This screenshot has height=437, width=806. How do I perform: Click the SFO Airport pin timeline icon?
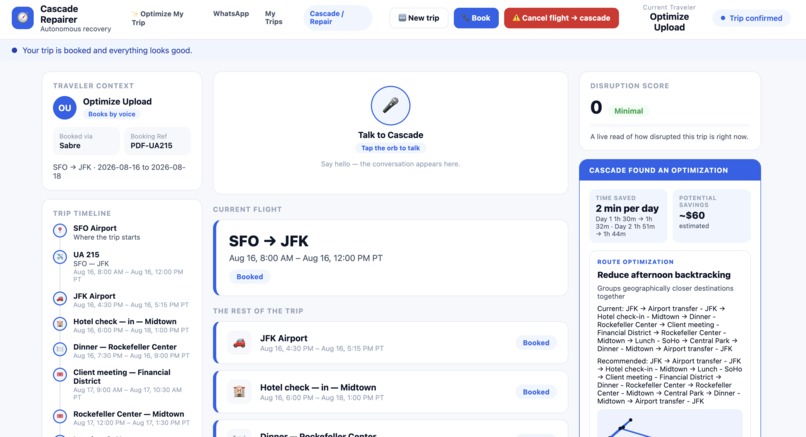[x=60, y=230]
